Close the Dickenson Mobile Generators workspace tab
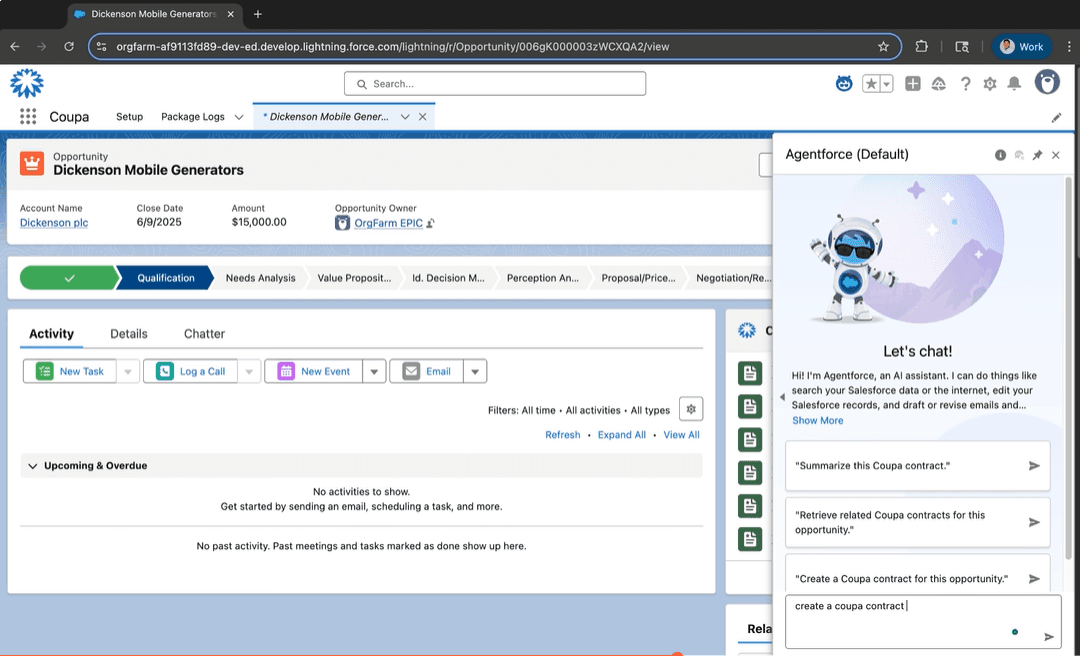 pos(423,117)
